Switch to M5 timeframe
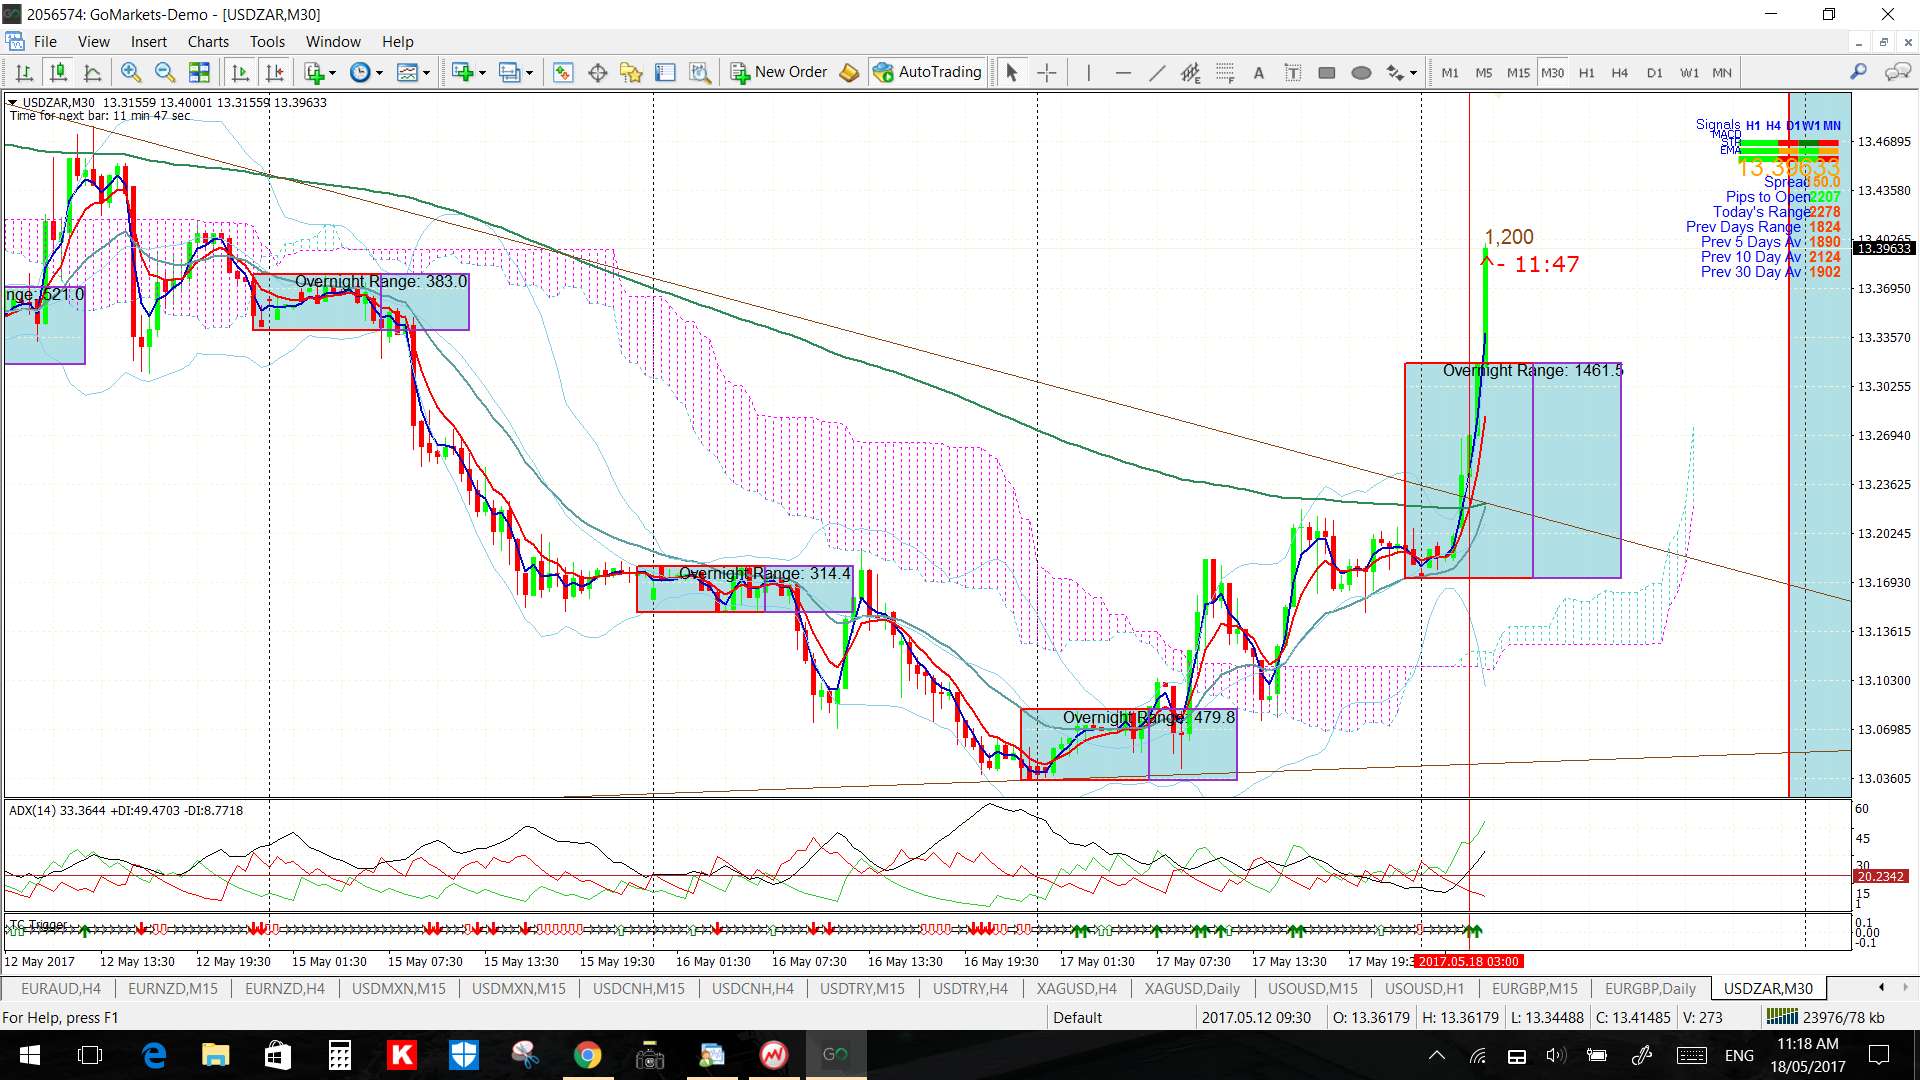Image resolution: width=1920 pixels, height=1080 pixels. click(x=1484, y=73)
